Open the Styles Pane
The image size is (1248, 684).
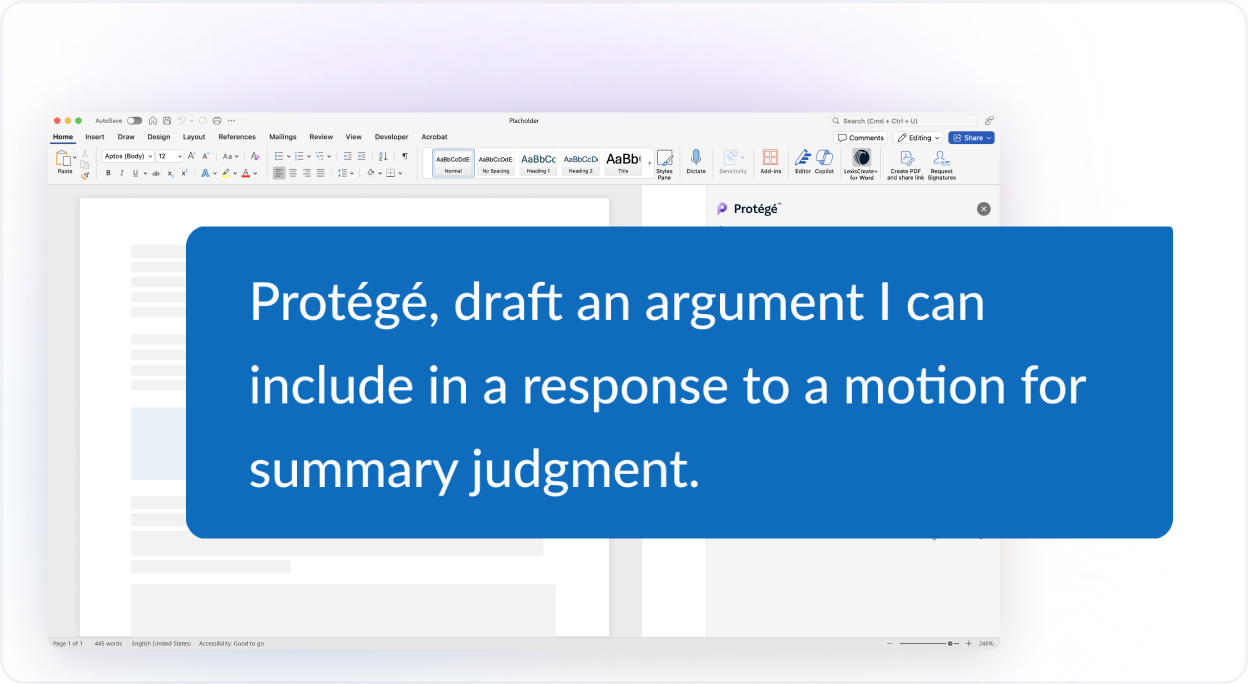(x=664, y=164)
